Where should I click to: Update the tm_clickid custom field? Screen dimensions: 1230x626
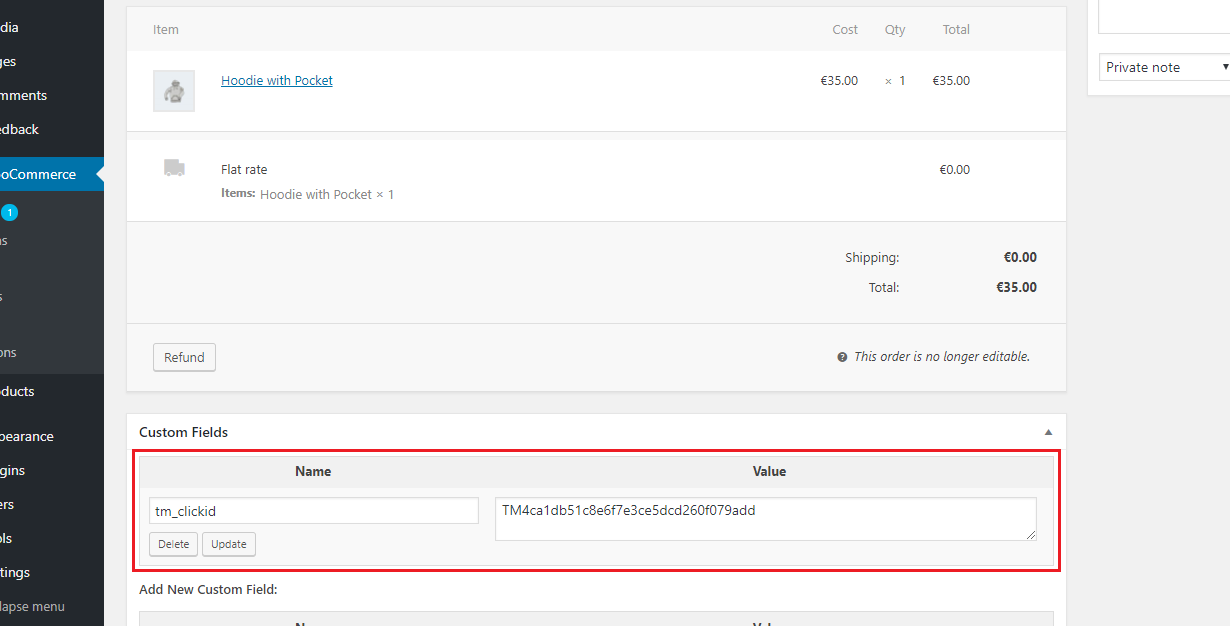pos(229,544)
